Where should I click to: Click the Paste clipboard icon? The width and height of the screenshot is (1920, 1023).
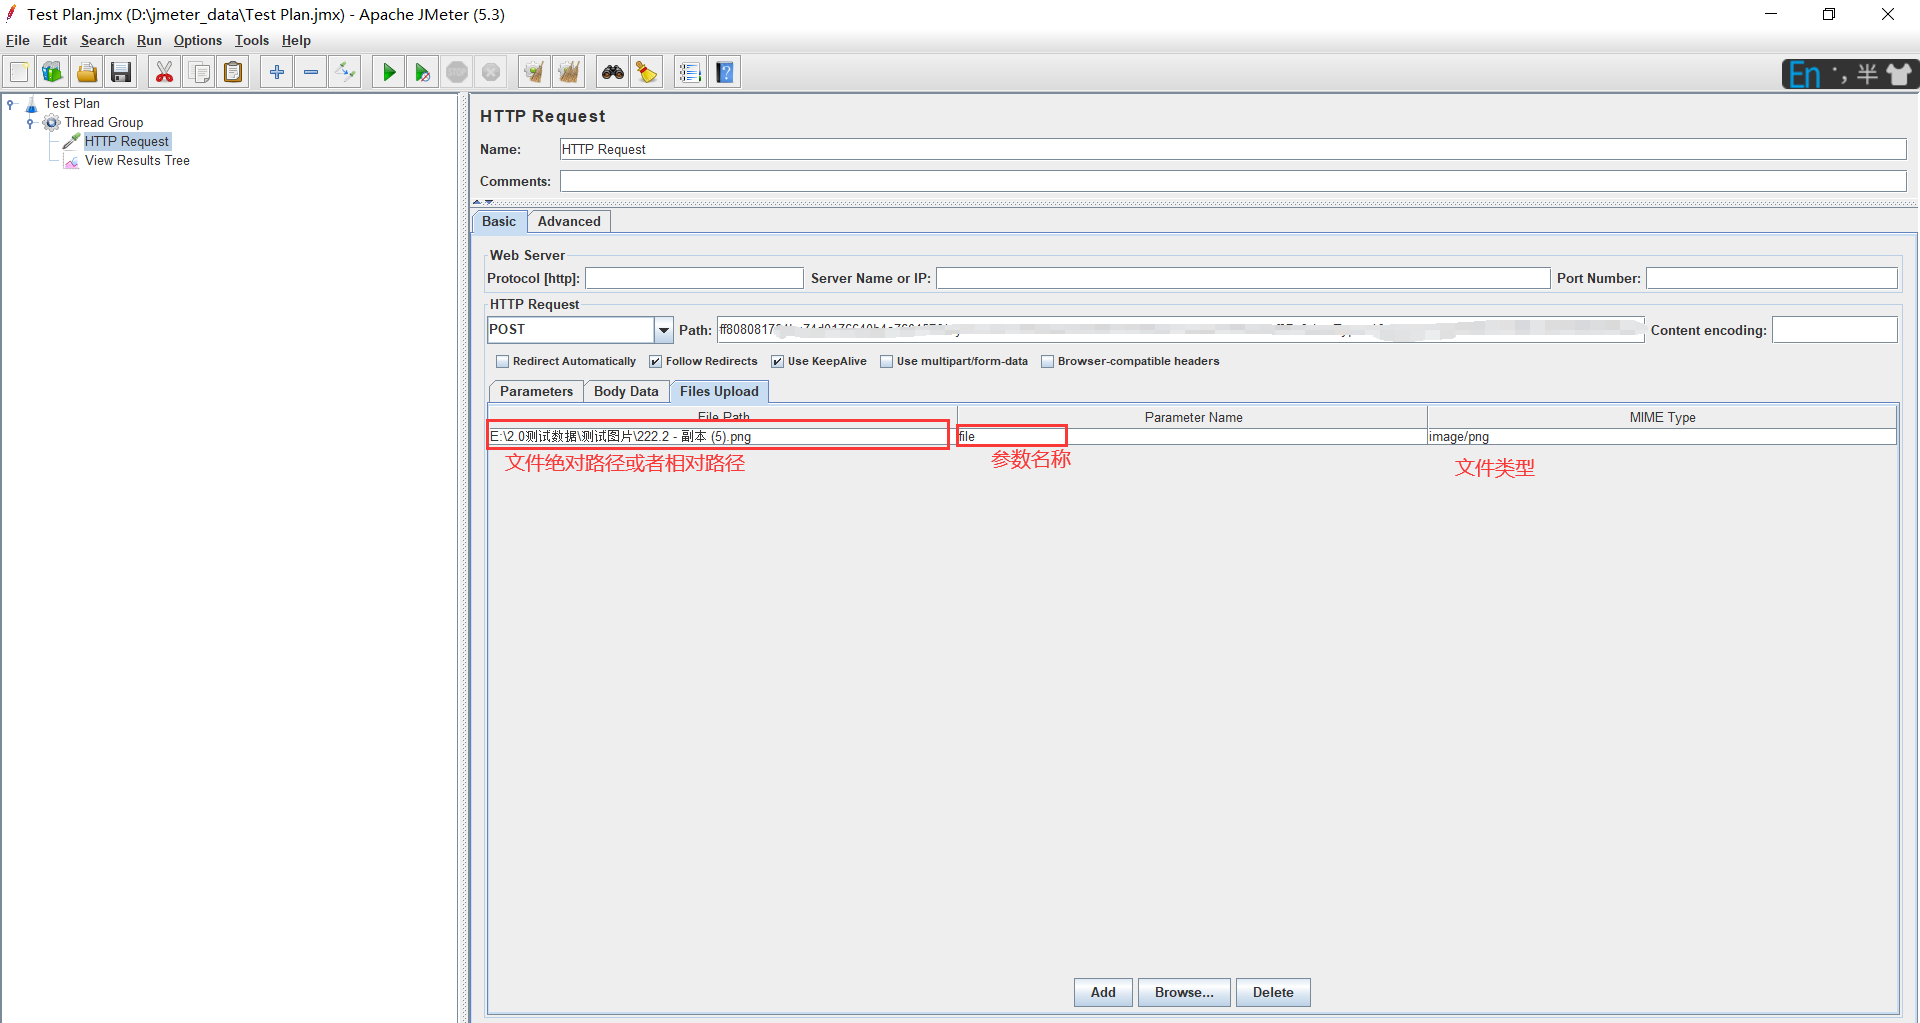pos(233,72)
